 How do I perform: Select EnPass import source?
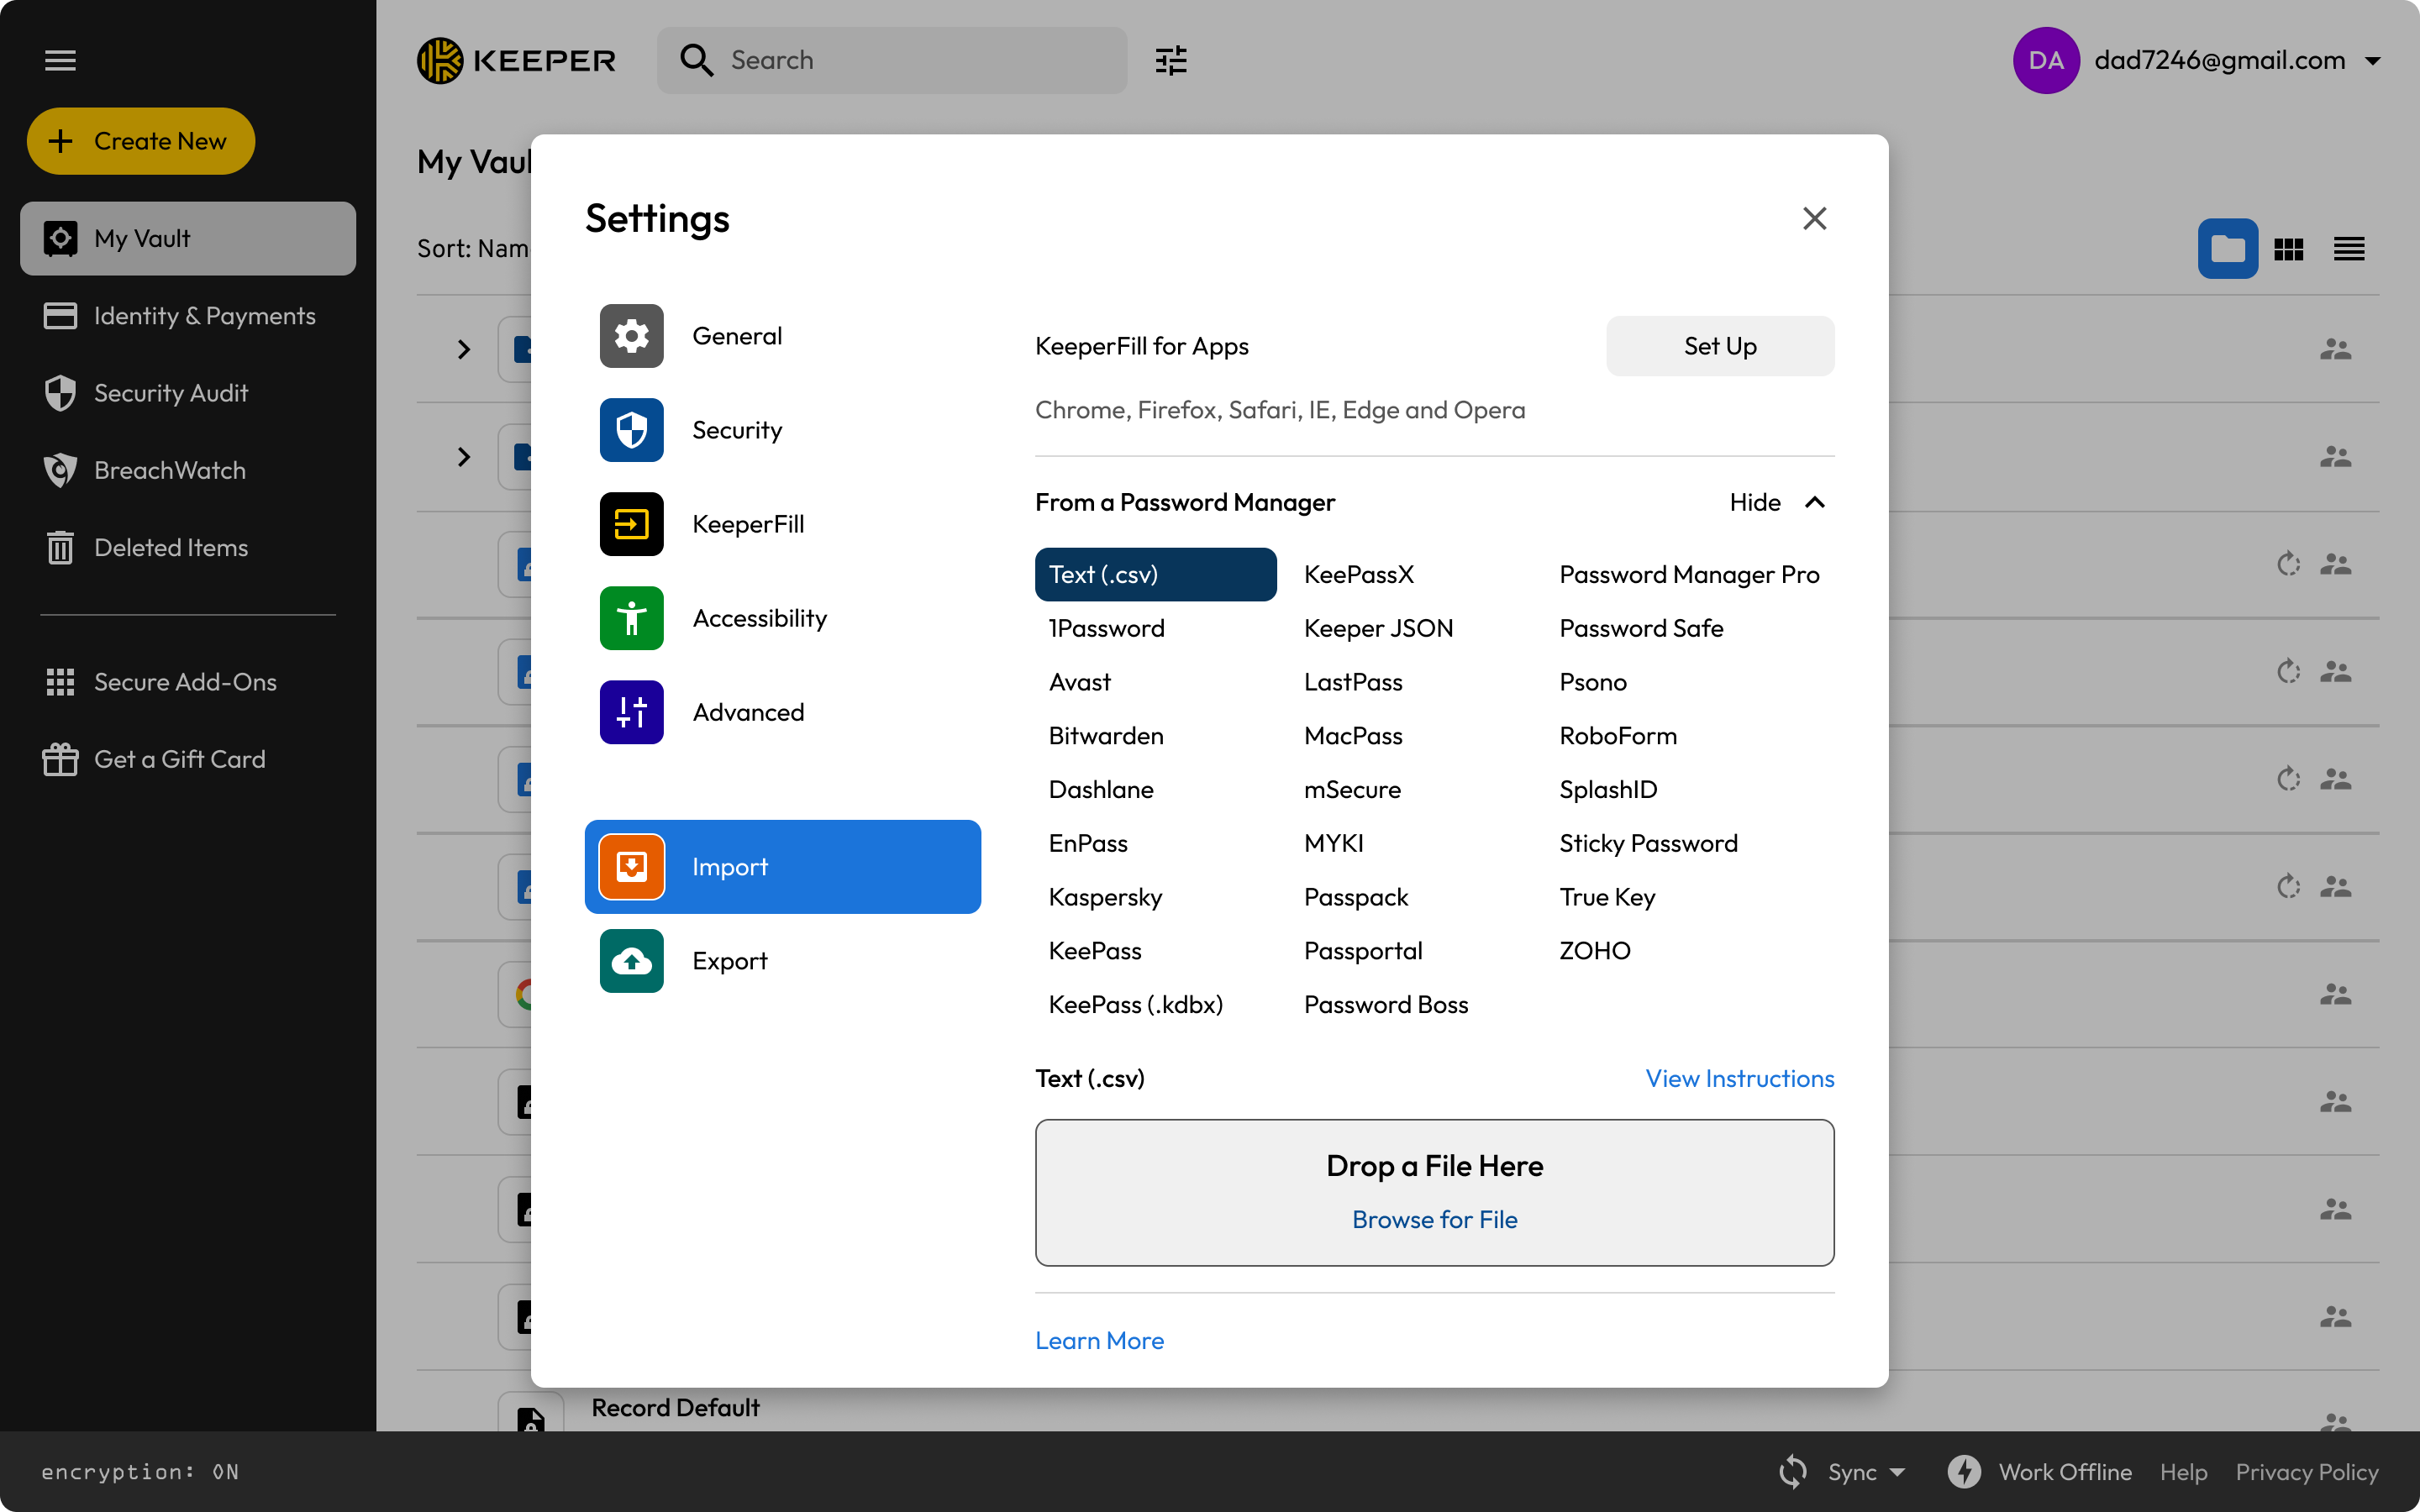pos(1087,843)
